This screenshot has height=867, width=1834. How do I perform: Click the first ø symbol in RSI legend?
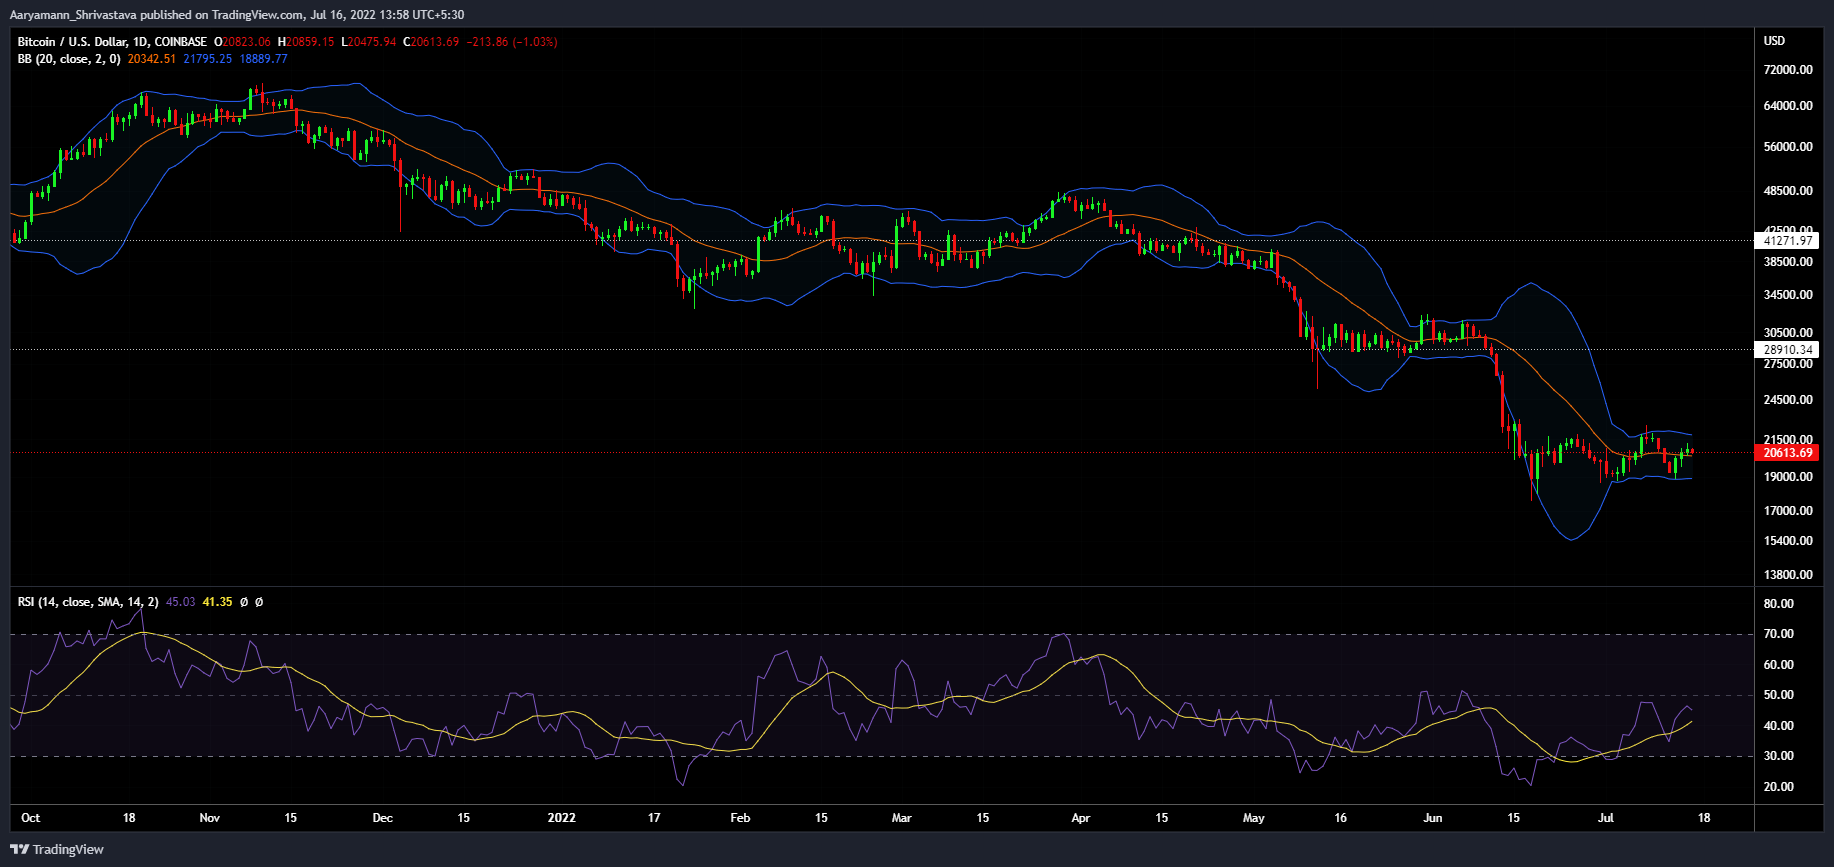(x=244, y=602)
